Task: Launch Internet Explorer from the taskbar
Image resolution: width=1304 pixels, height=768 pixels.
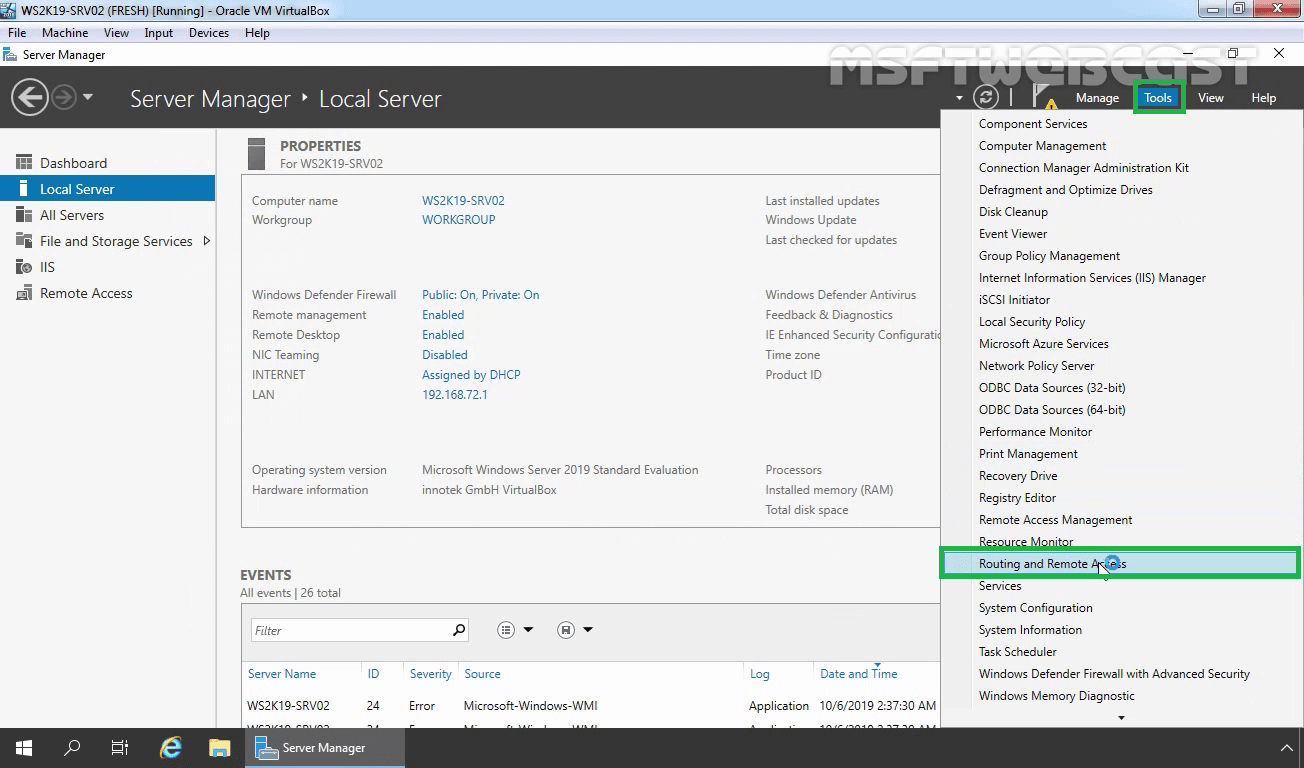Action: pos(170,747)
